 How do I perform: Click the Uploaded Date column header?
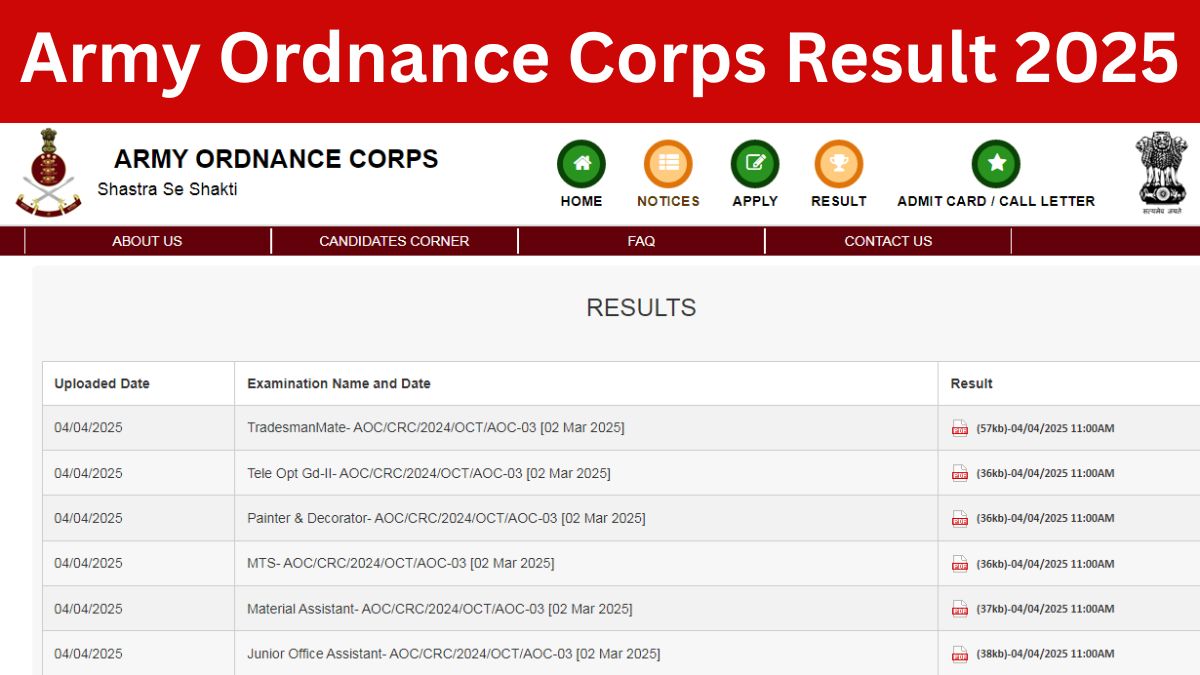(102, 383)
